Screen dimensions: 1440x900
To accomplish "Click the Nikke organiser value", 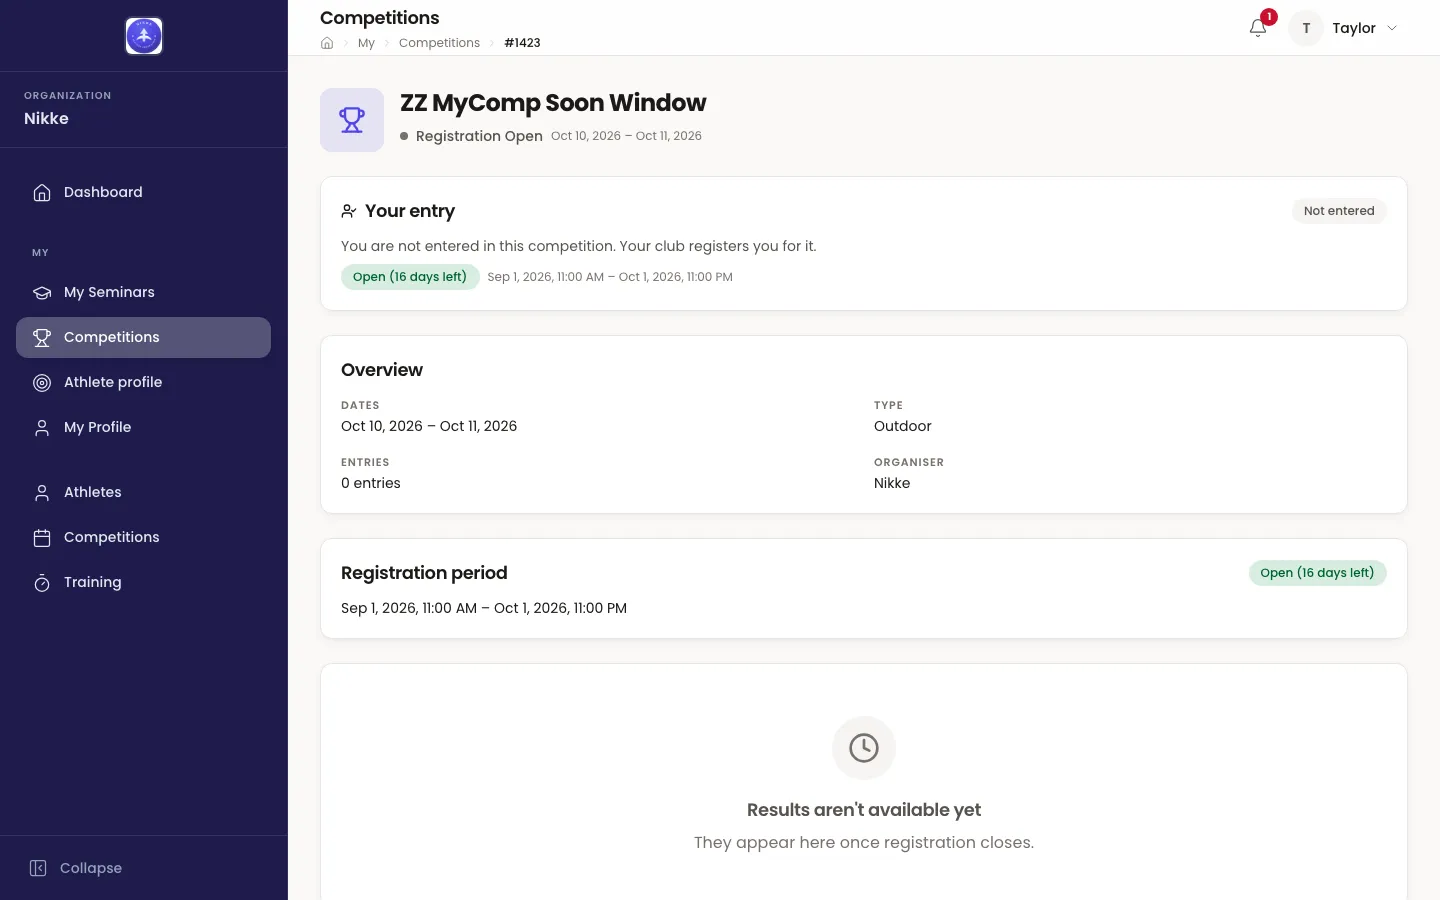I will tap(892, 483).
